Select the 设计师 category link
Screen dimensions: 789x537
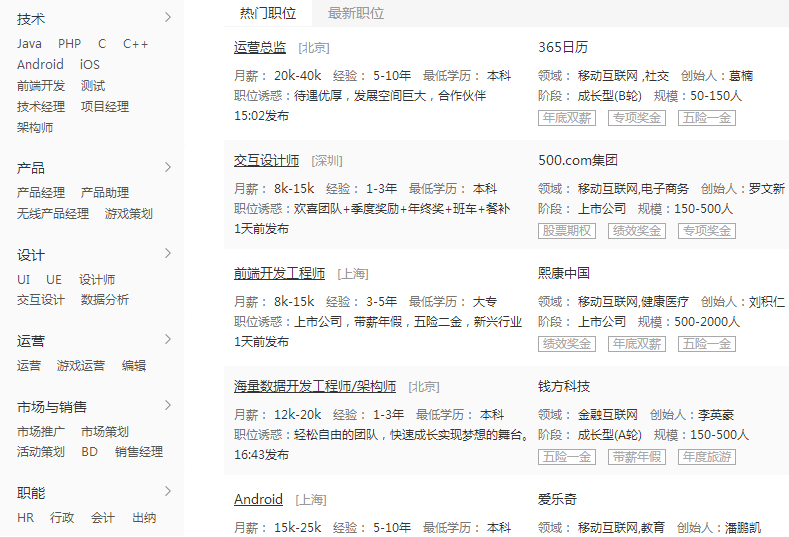coord(97,279)
